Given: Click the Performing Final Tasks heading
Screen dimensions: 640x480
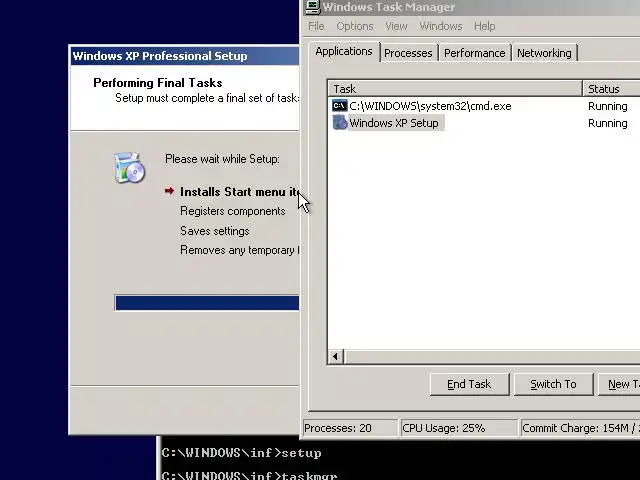Looking at the screenshot, I should tap(158, 83).
